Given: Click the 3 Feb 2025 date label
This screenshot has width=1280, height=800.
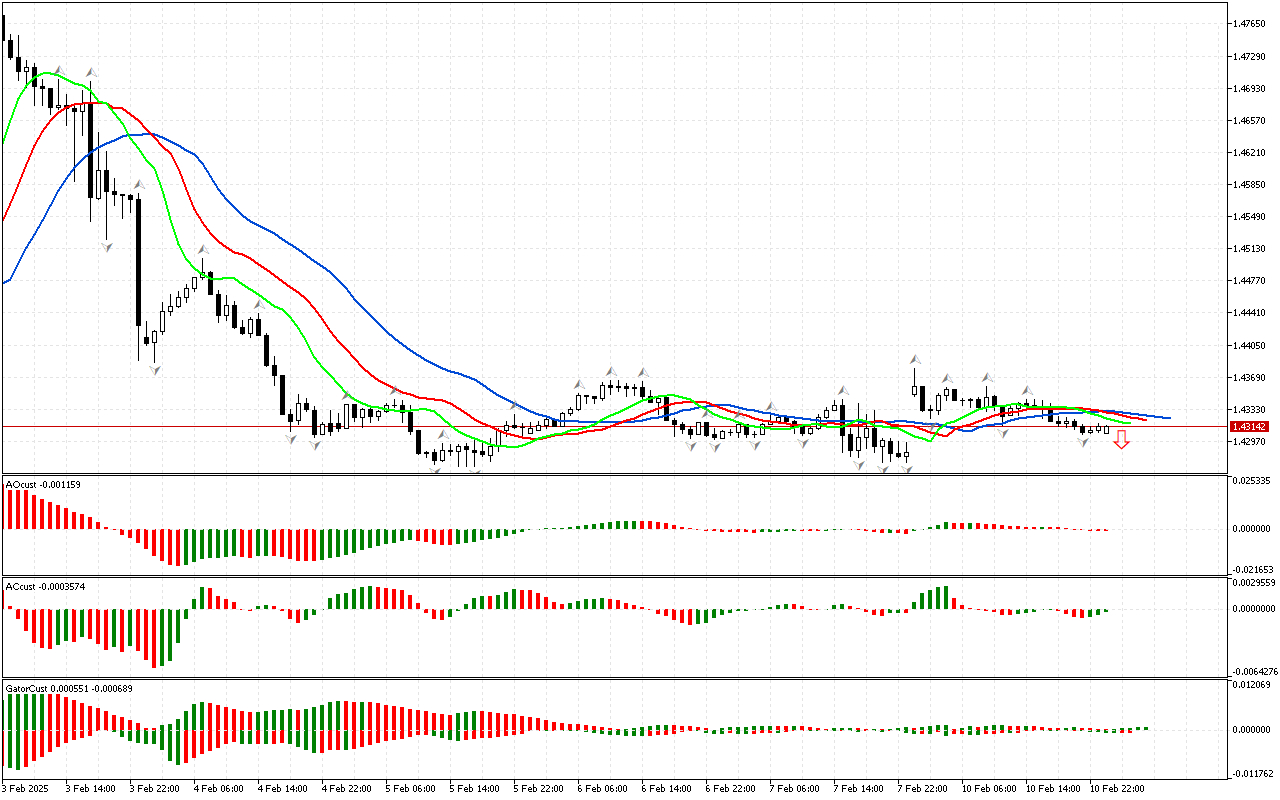Looking at the screenshot, I should click(25, 788).
